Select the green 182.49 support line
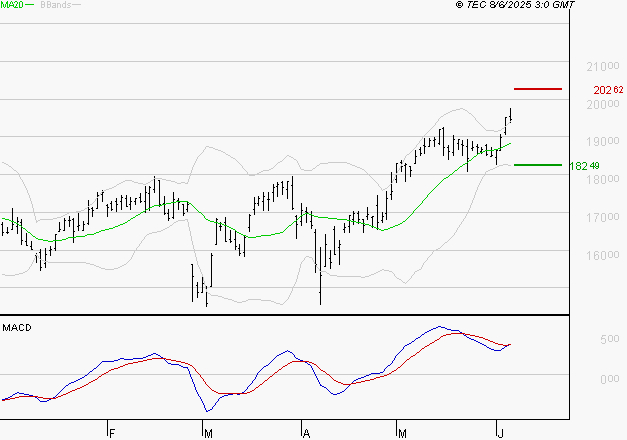Viewport: 627px width, 440px height. pos(538,165)
